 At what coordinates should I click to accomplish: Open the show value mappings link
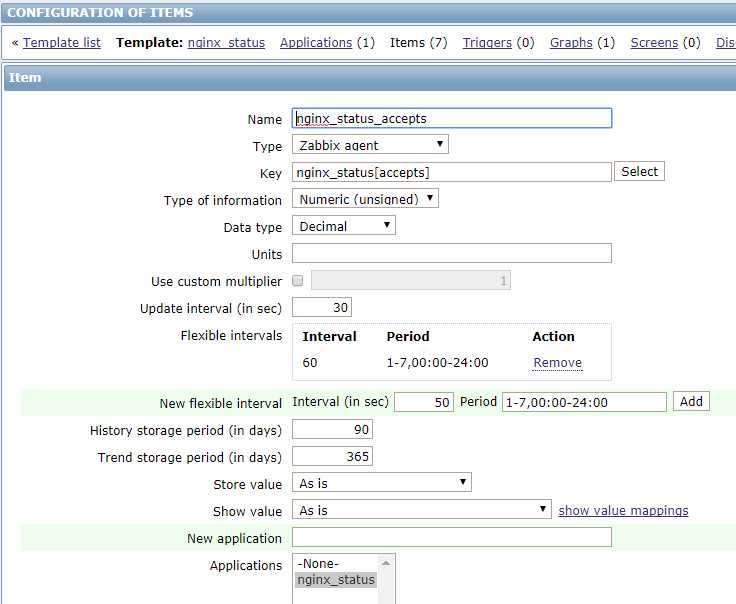tap(623, 511)
